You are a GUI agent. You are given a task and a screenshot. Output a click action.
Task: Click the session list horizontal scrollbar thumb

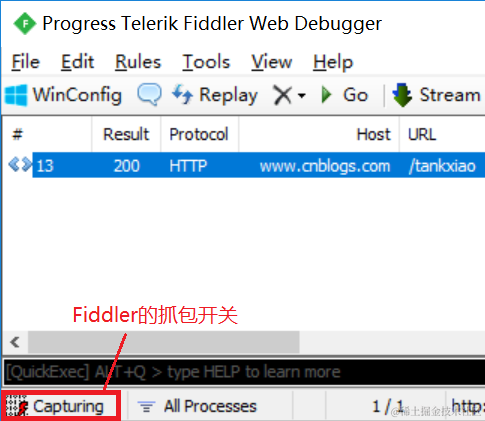pos(164,342)
